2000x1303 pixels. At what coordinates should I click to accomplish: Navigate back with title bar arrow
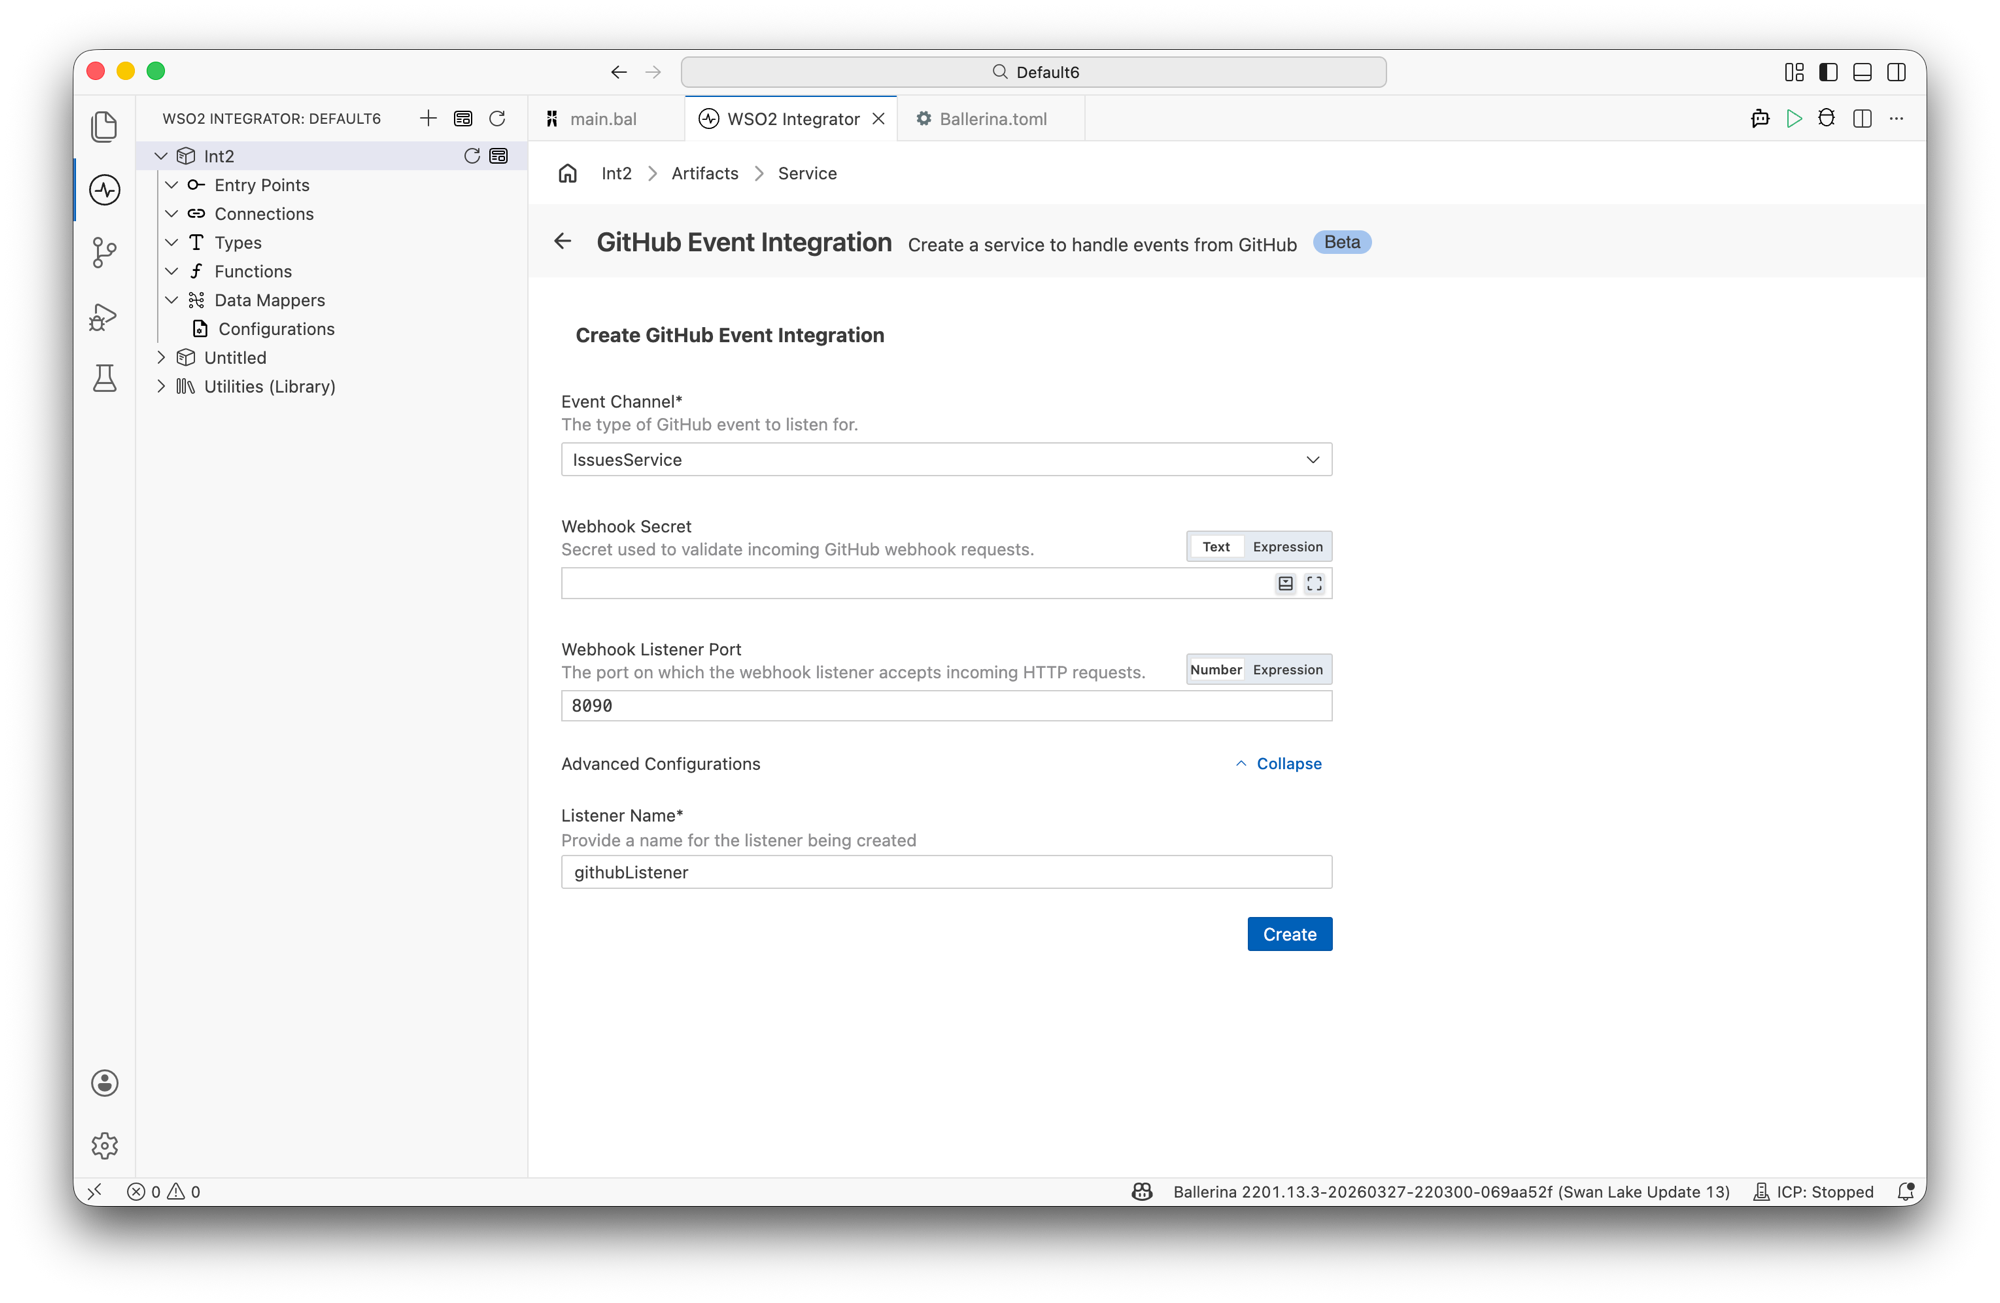coord(619,72)
